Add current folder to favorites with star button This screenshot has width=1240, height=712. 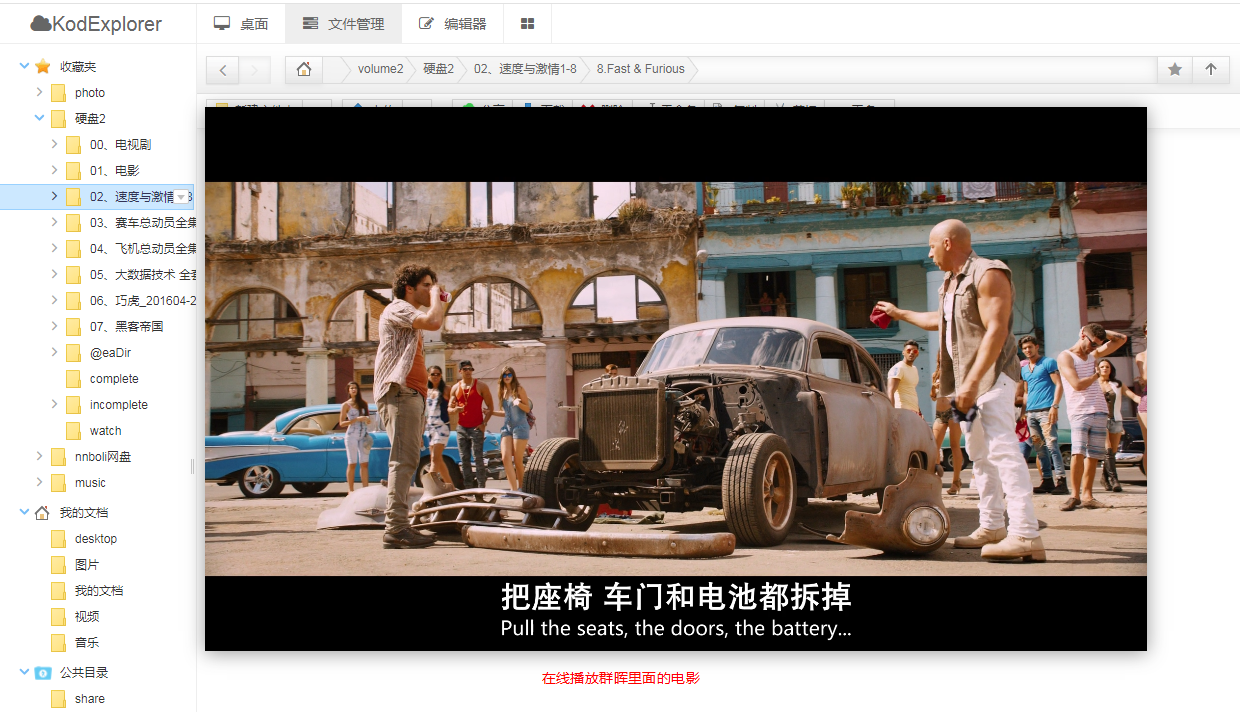coord(1175,70)
